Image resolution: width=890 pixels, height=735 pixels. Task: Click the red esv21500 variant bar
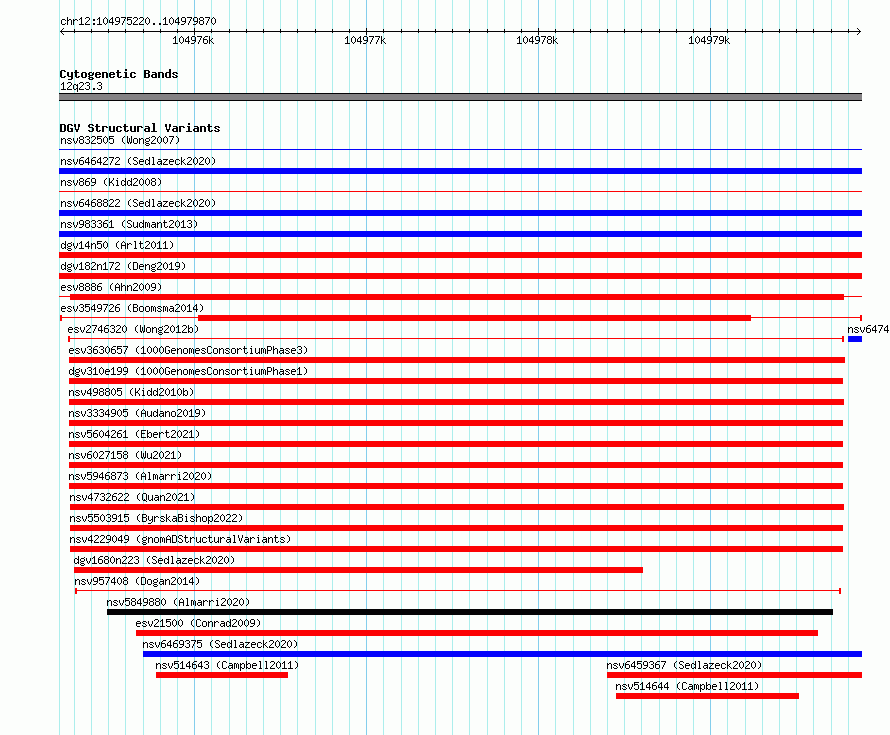[x=477, y=633]
